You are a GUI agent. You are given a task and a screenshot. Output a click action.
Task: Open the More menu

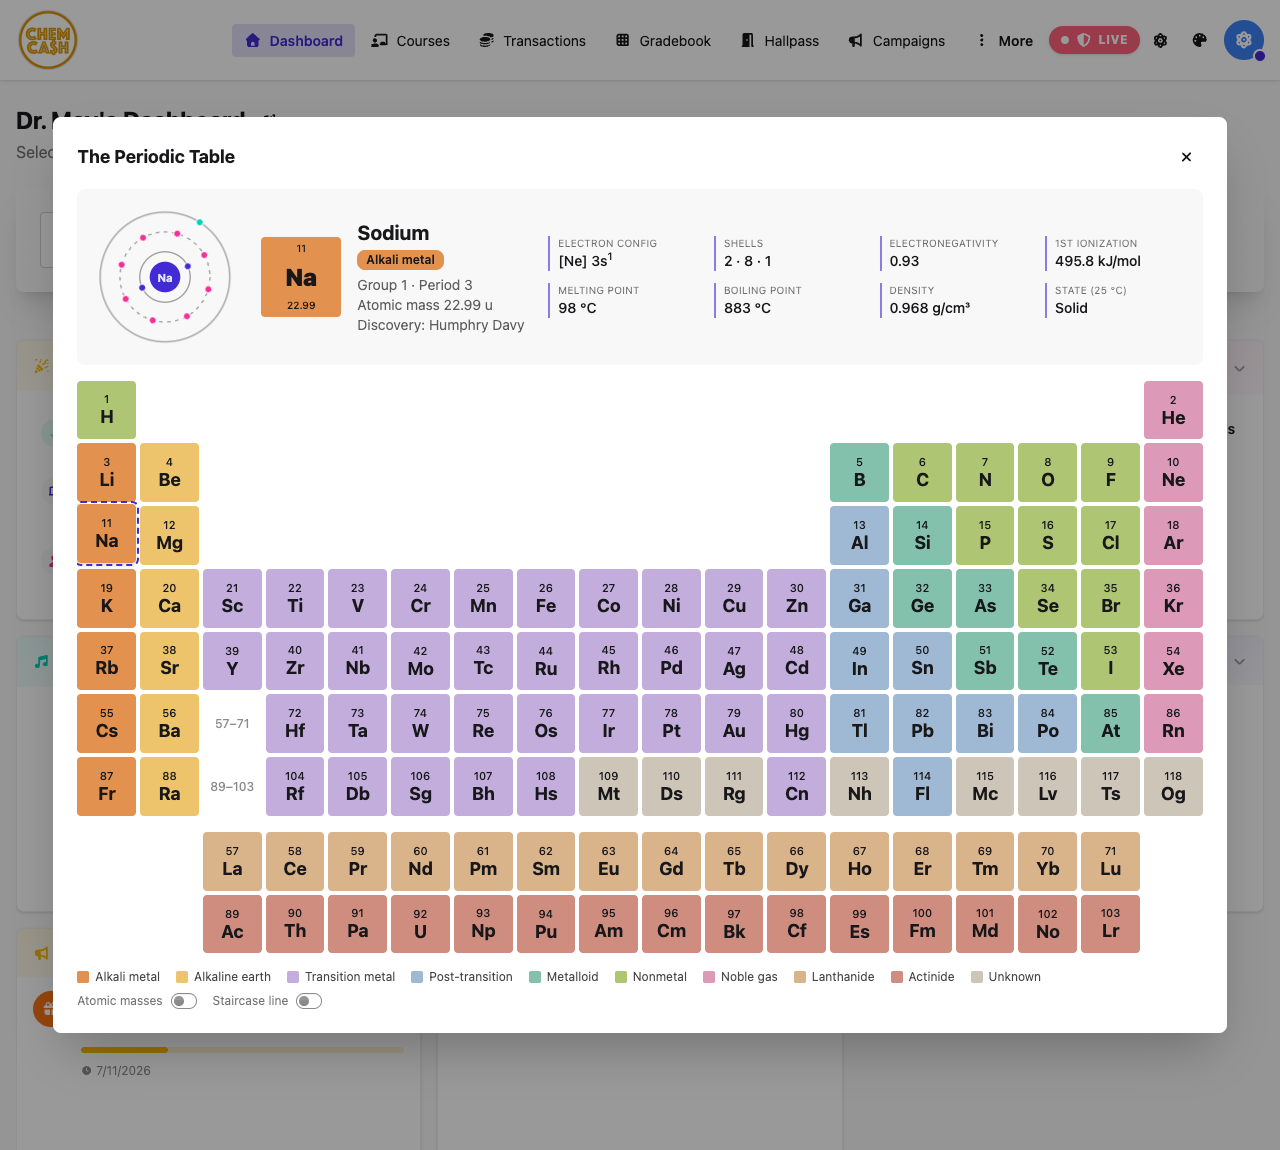pyautogui.click(x=1004, y=41)
